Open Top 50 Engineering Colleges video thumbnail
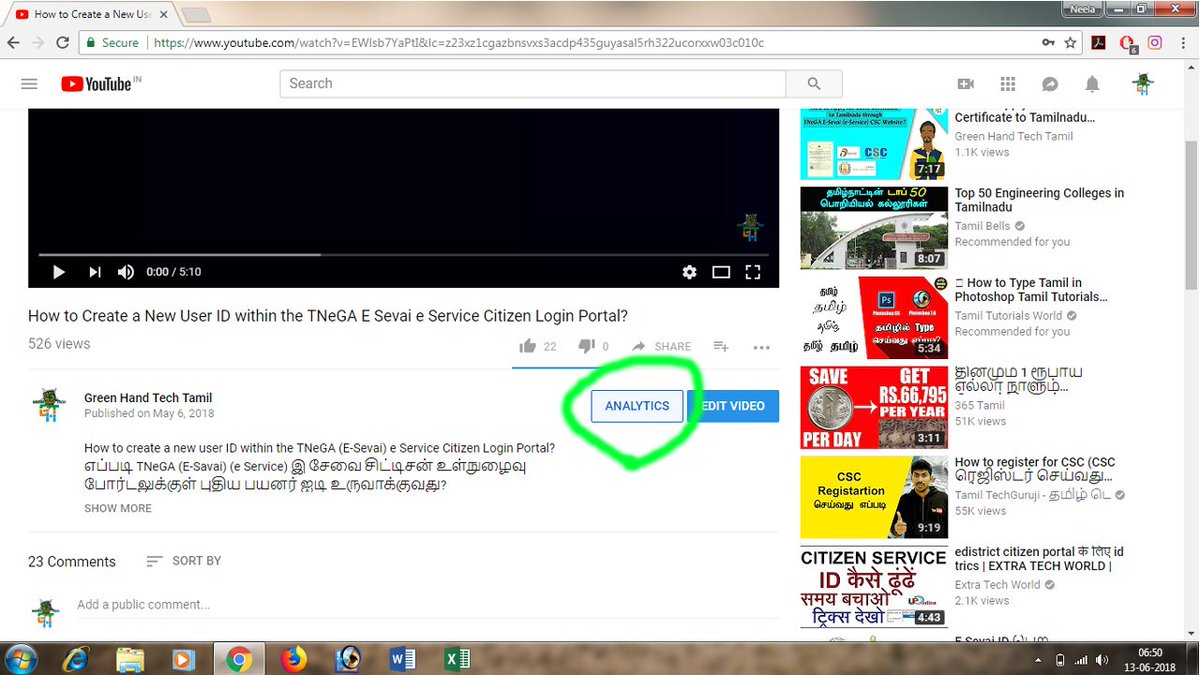The image size is (1200, 675). click(874, 227)
